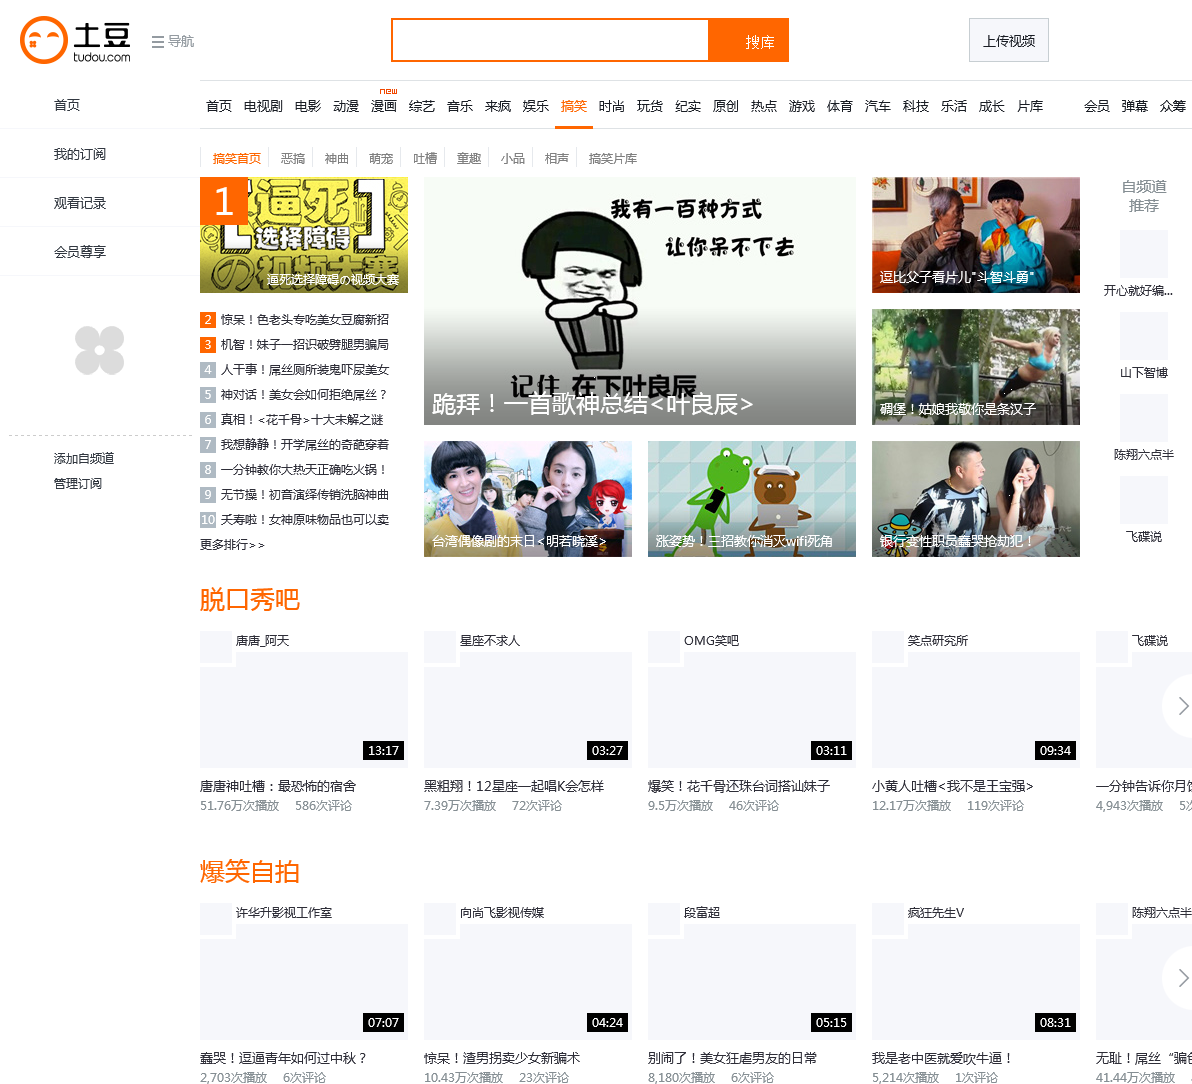Open 许华升影视工作室 channel avatar

pyautogui.click(x=216, y=919)
